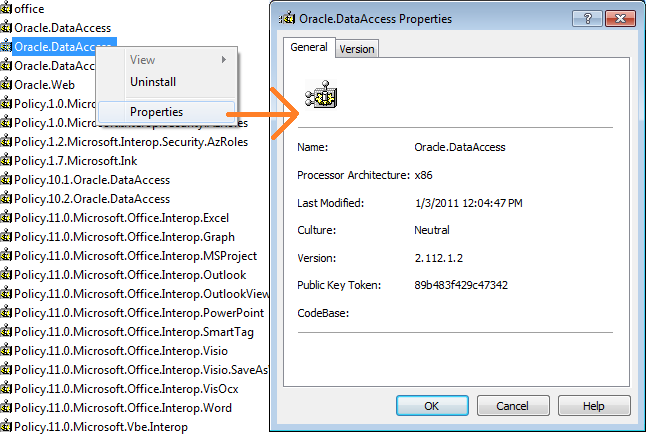Image resolution: width=656 pixels, height=436 pixels.
Task: Switch to the General tab
Action: coord(309,47)
